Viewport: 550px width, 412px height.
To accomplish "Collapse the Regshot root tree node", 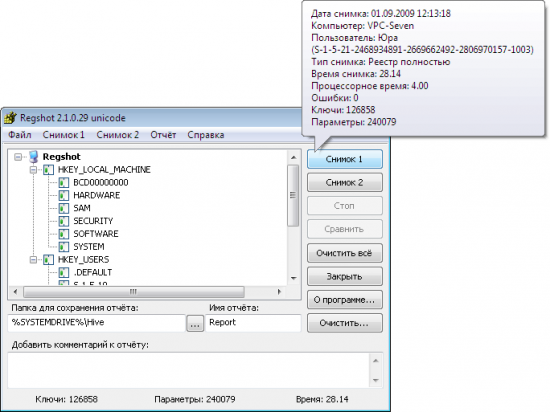I will pyautogui.click(x=18, y=157).
